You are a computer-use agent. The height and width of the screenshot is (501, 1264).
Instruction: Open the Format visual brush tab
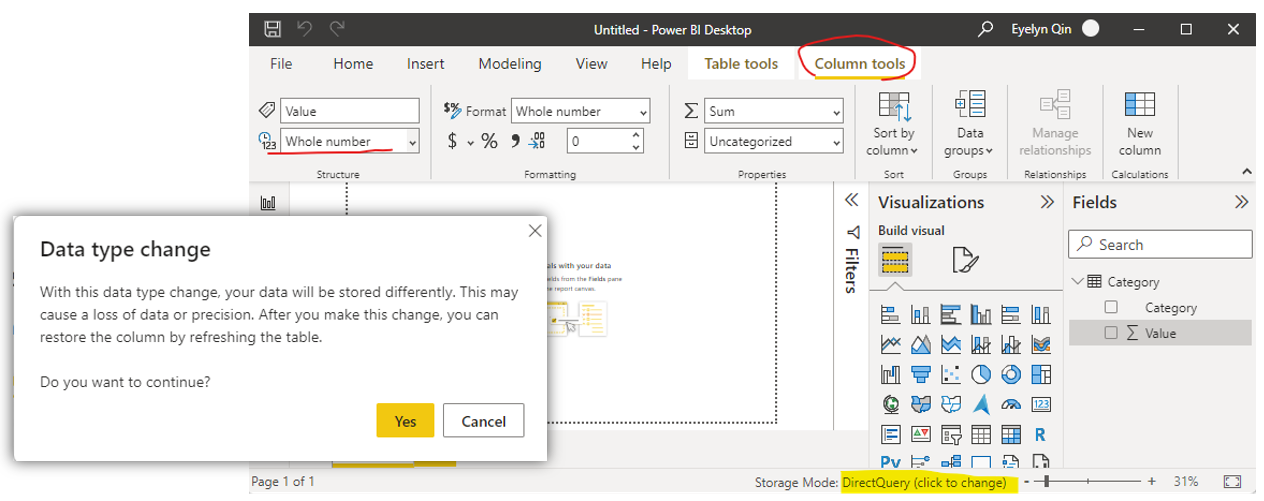click(x=964, y=260)
